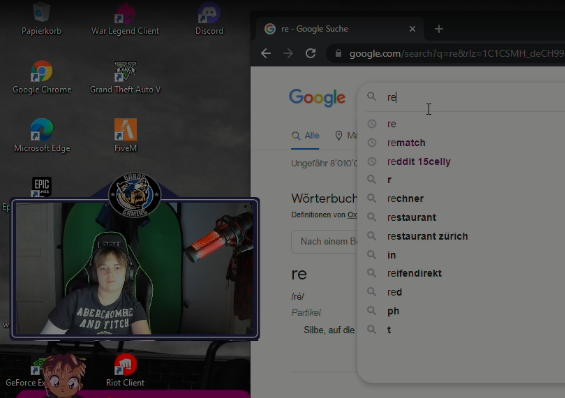Launch Grand Theft Auto V shortcut
Image resolution: width=565 pixels, height=398 pixels.
pyautogui.click(x=125, y=77)
